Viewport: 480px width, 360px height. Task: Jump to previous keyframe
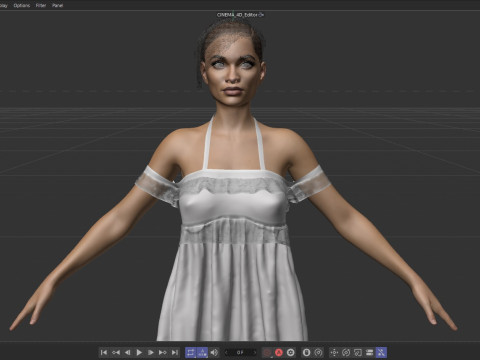[116, 352]
